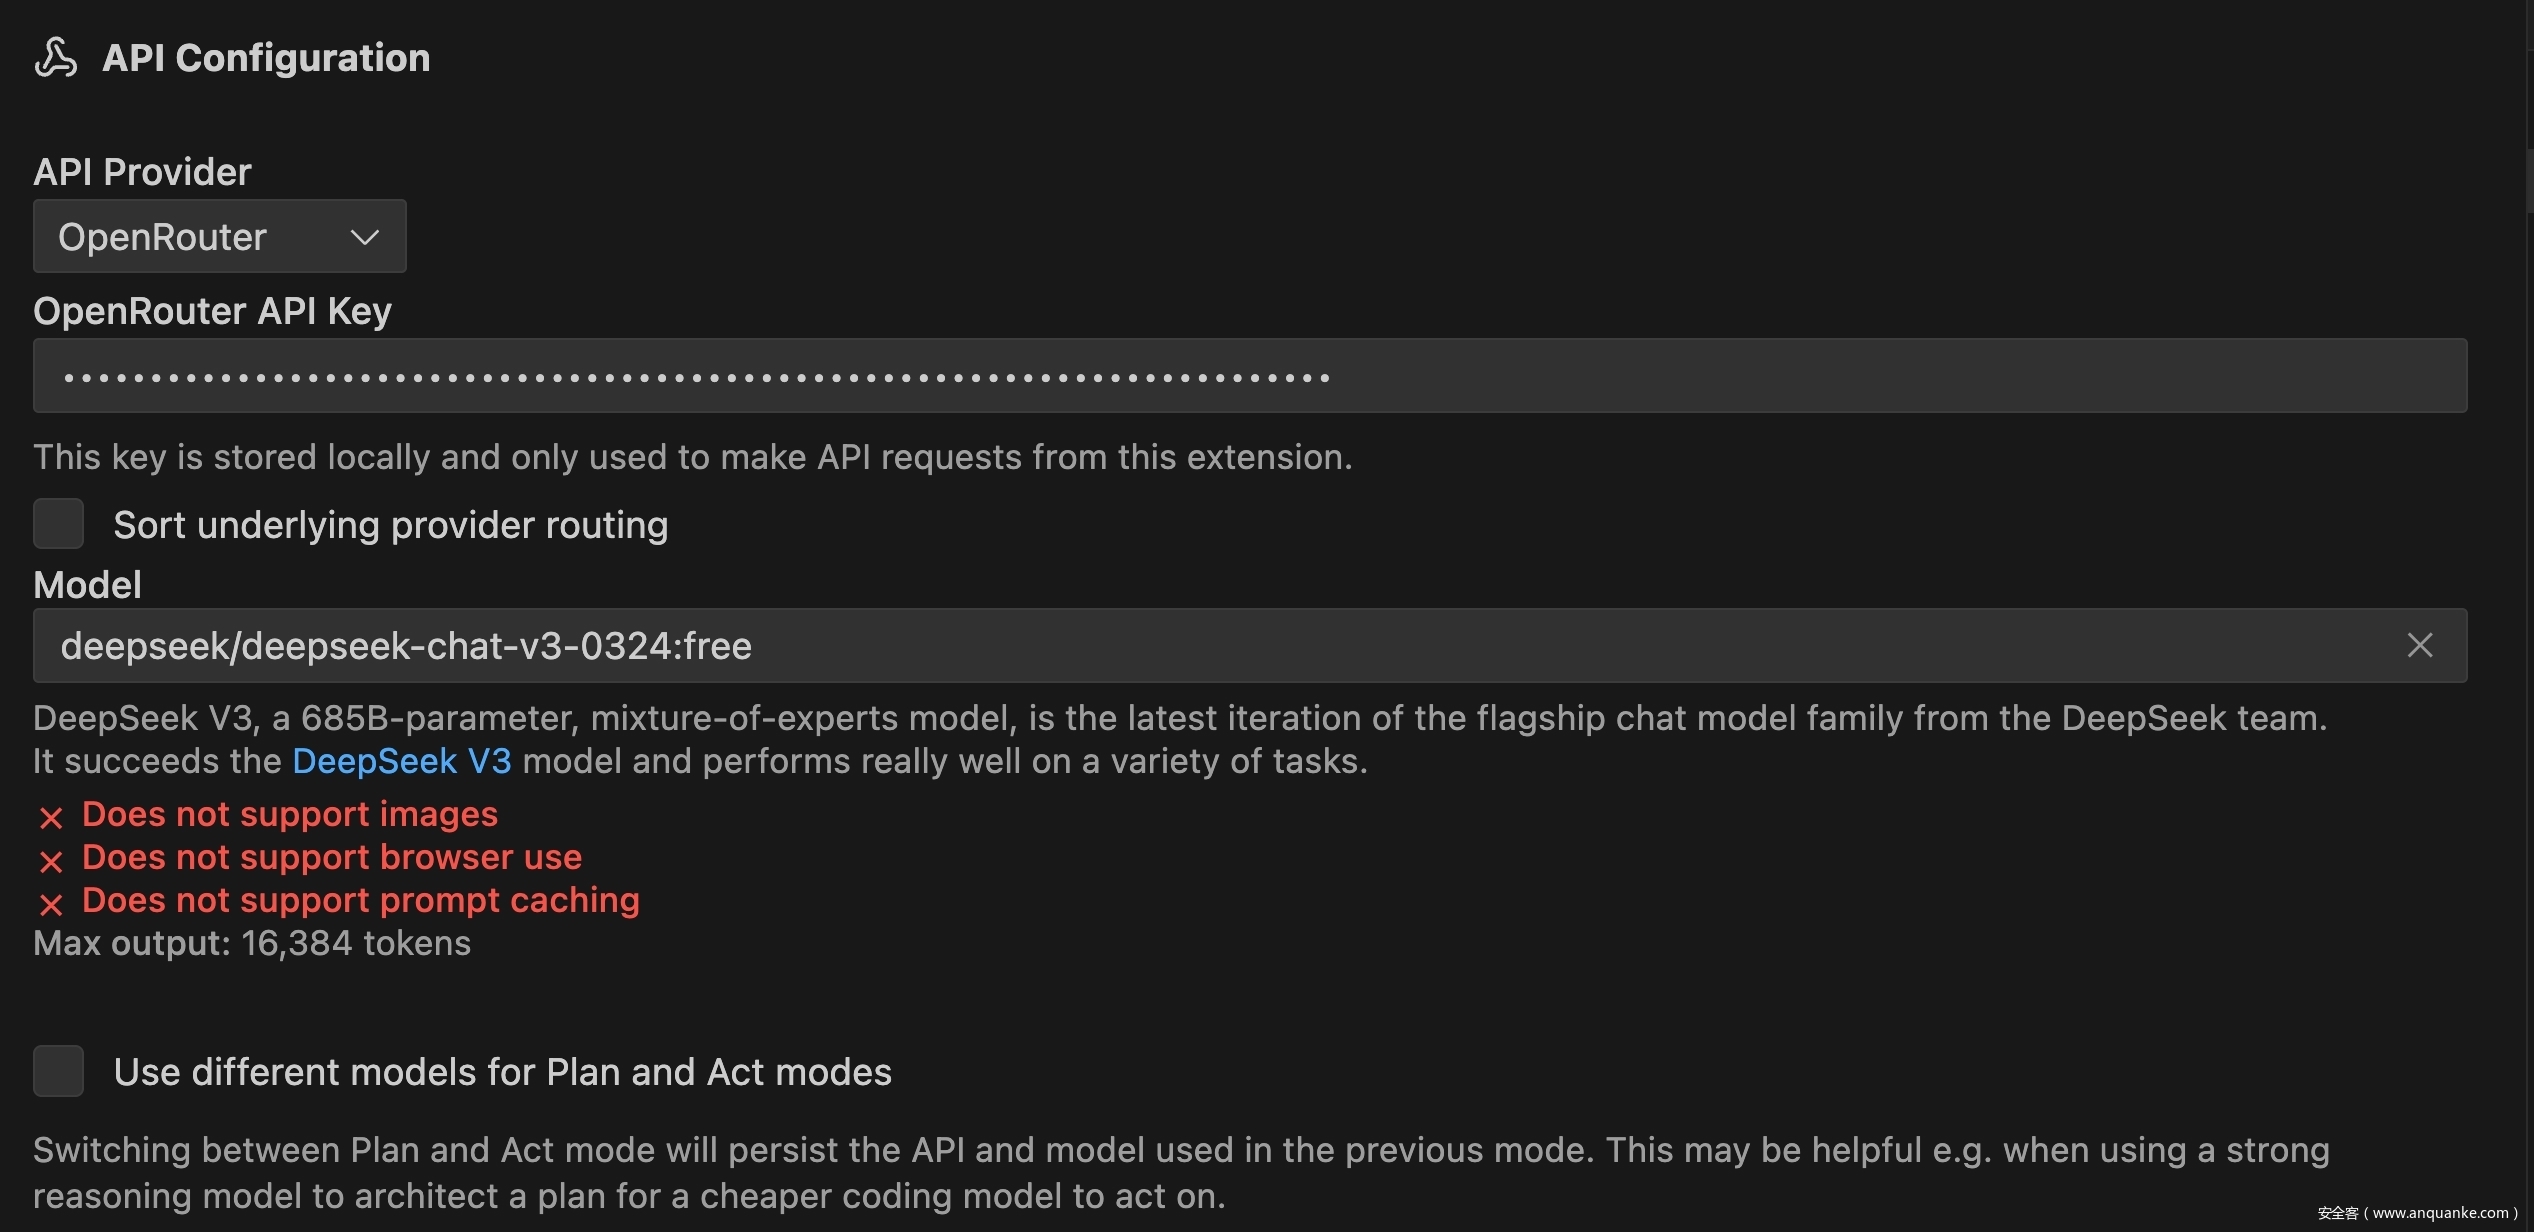Click the 'OpenRouter API Key' field label

point(212,311)
